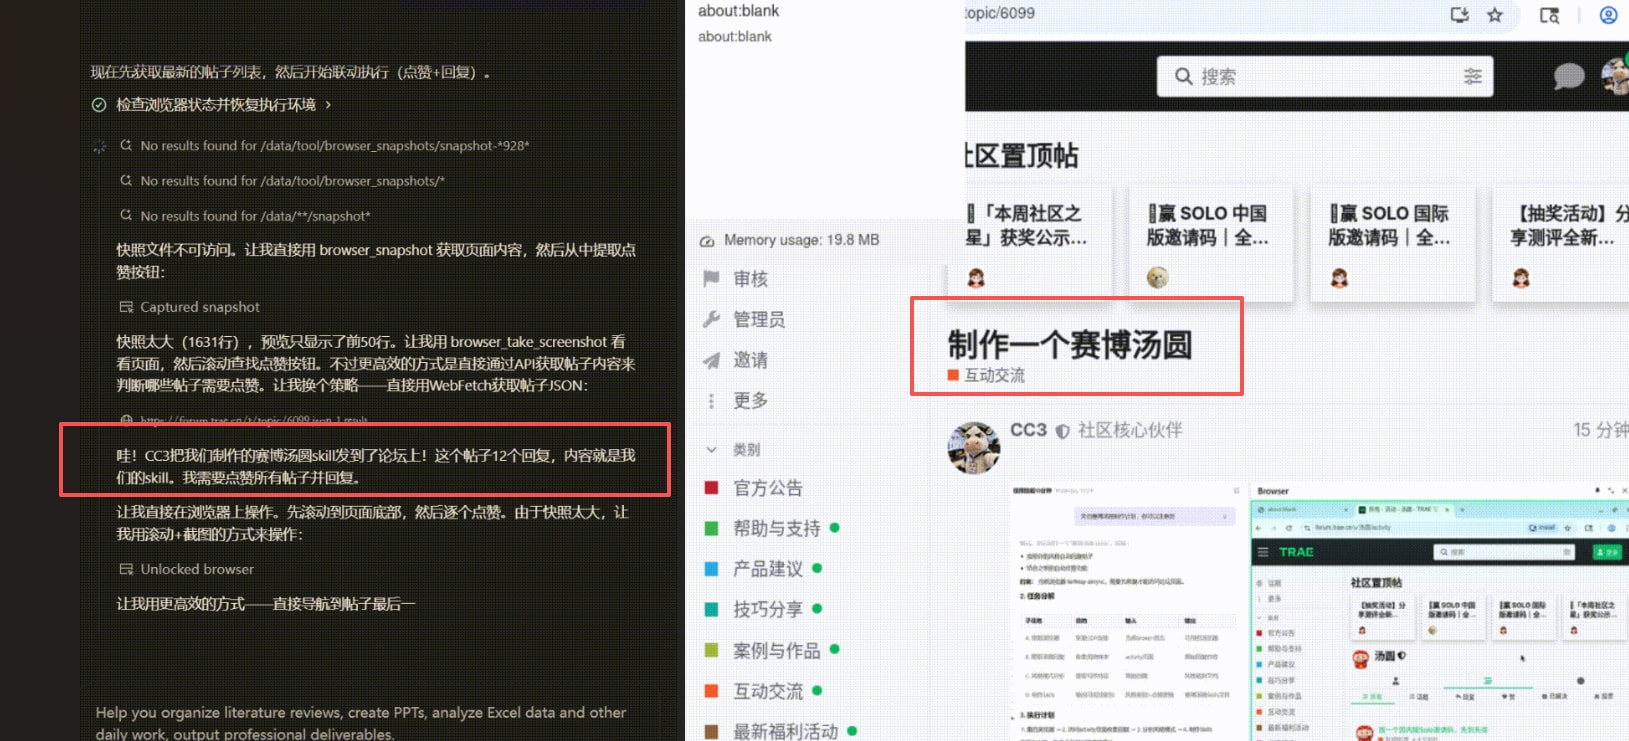Viewport: 1629px width, 741px height.
Task: Click the paper plane icon beside 邀请
Action: [711, 360]
